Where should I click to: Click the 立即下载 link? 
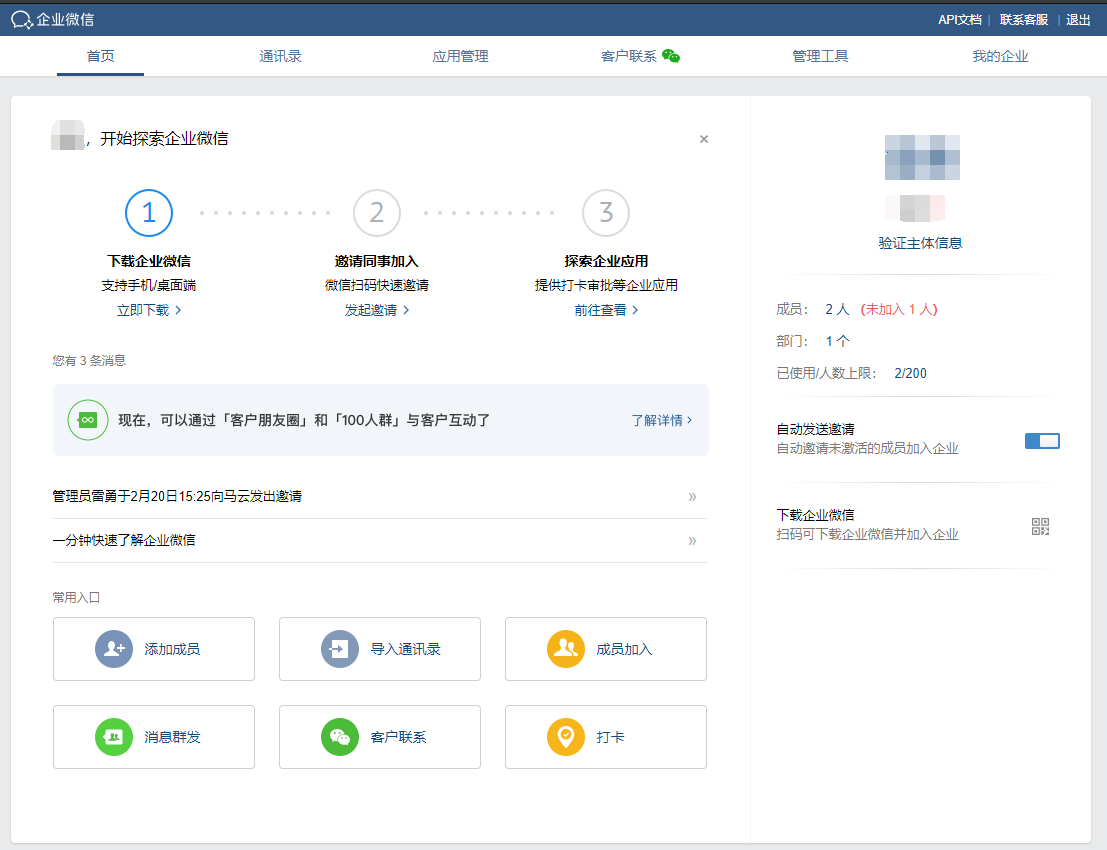pyautogui.click(x=149, y=310)
